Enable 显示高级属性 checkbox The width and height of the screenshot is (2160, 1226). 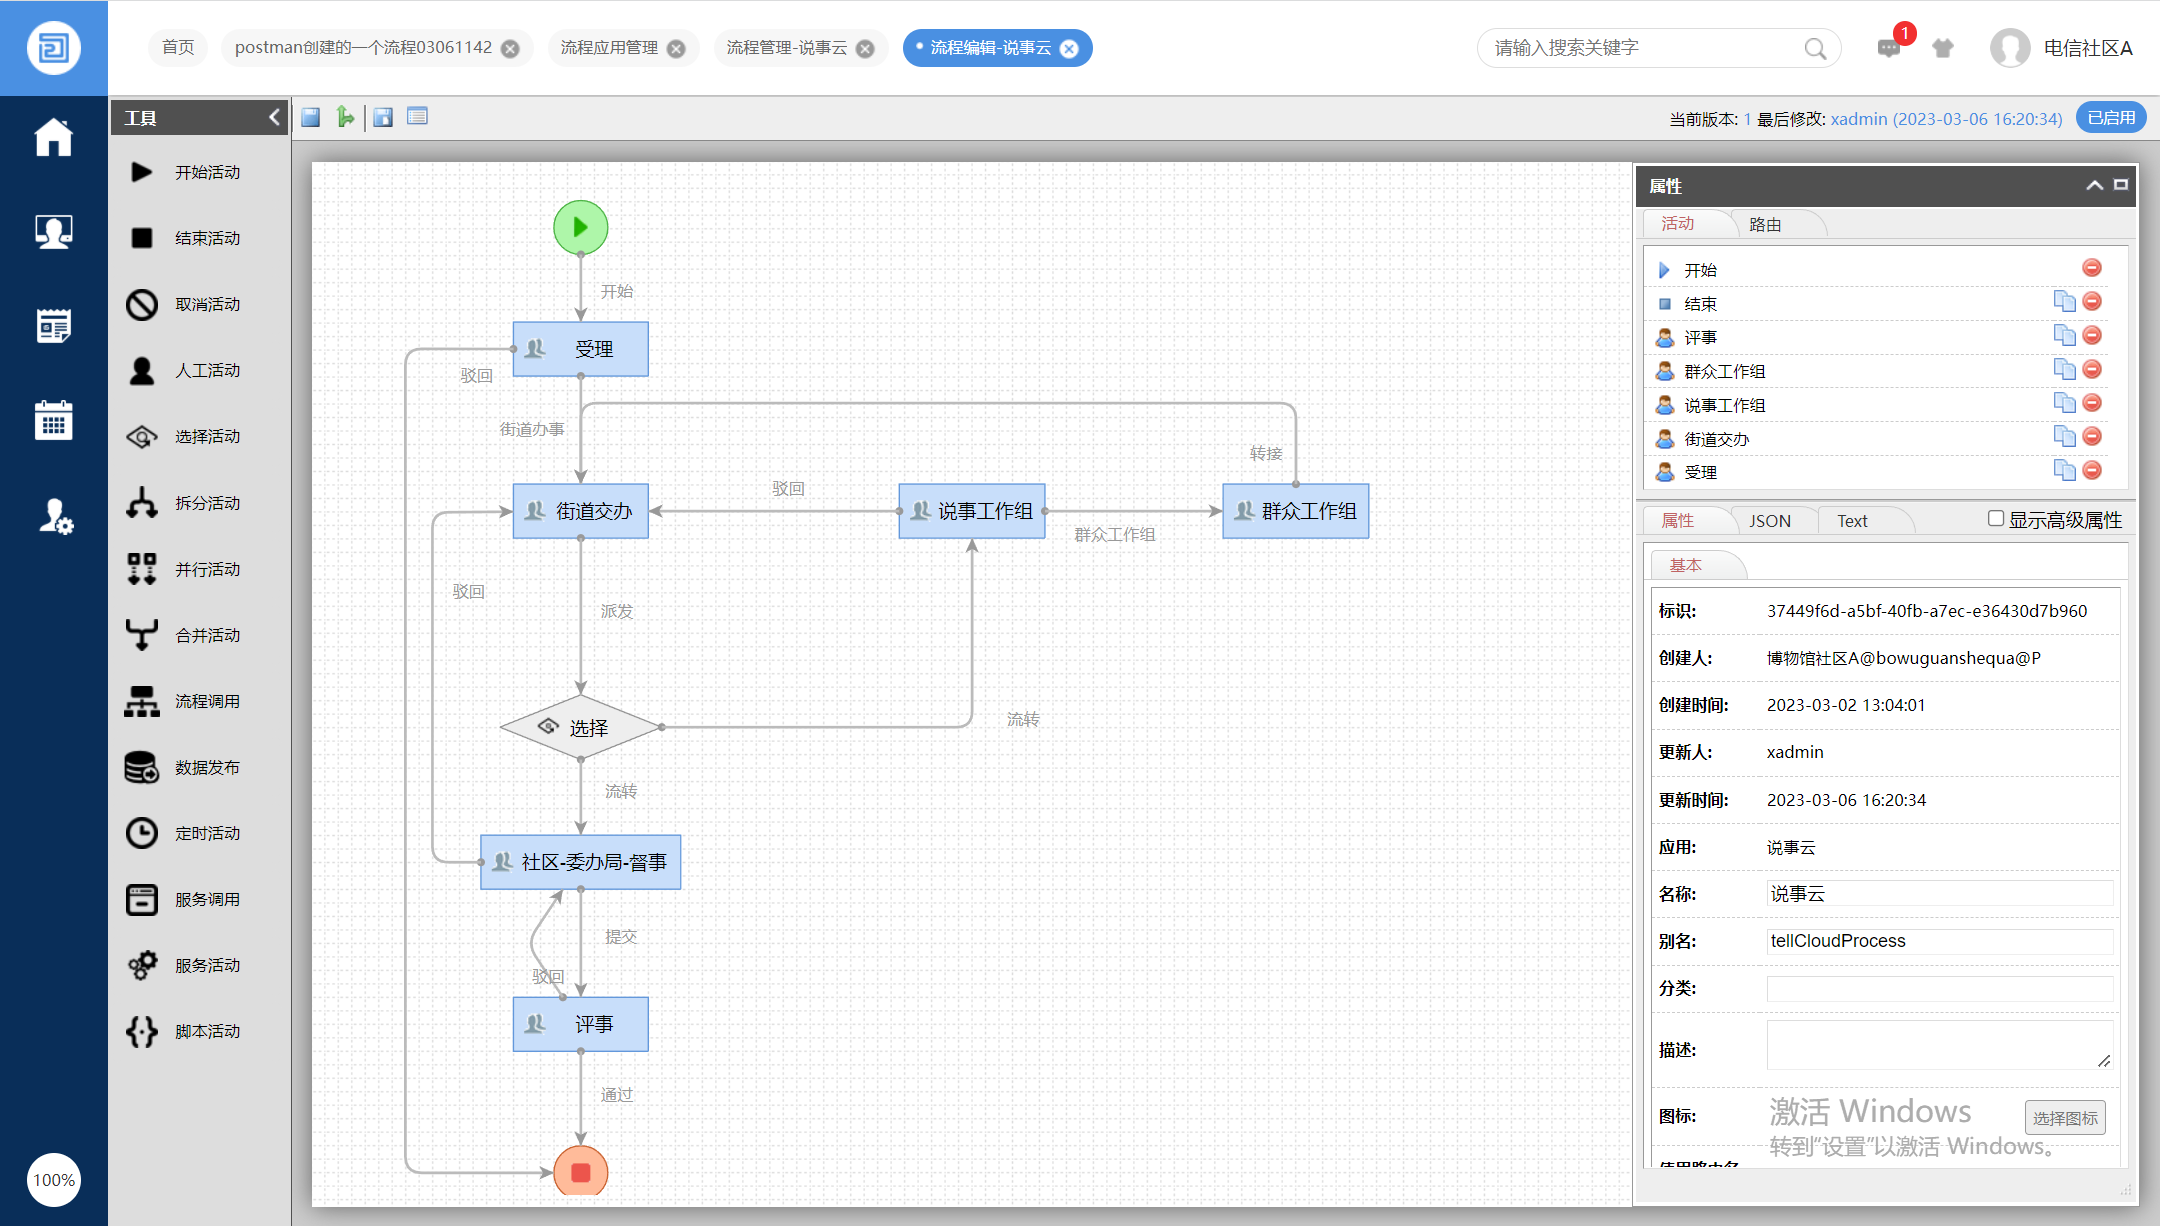(1995, 518)
